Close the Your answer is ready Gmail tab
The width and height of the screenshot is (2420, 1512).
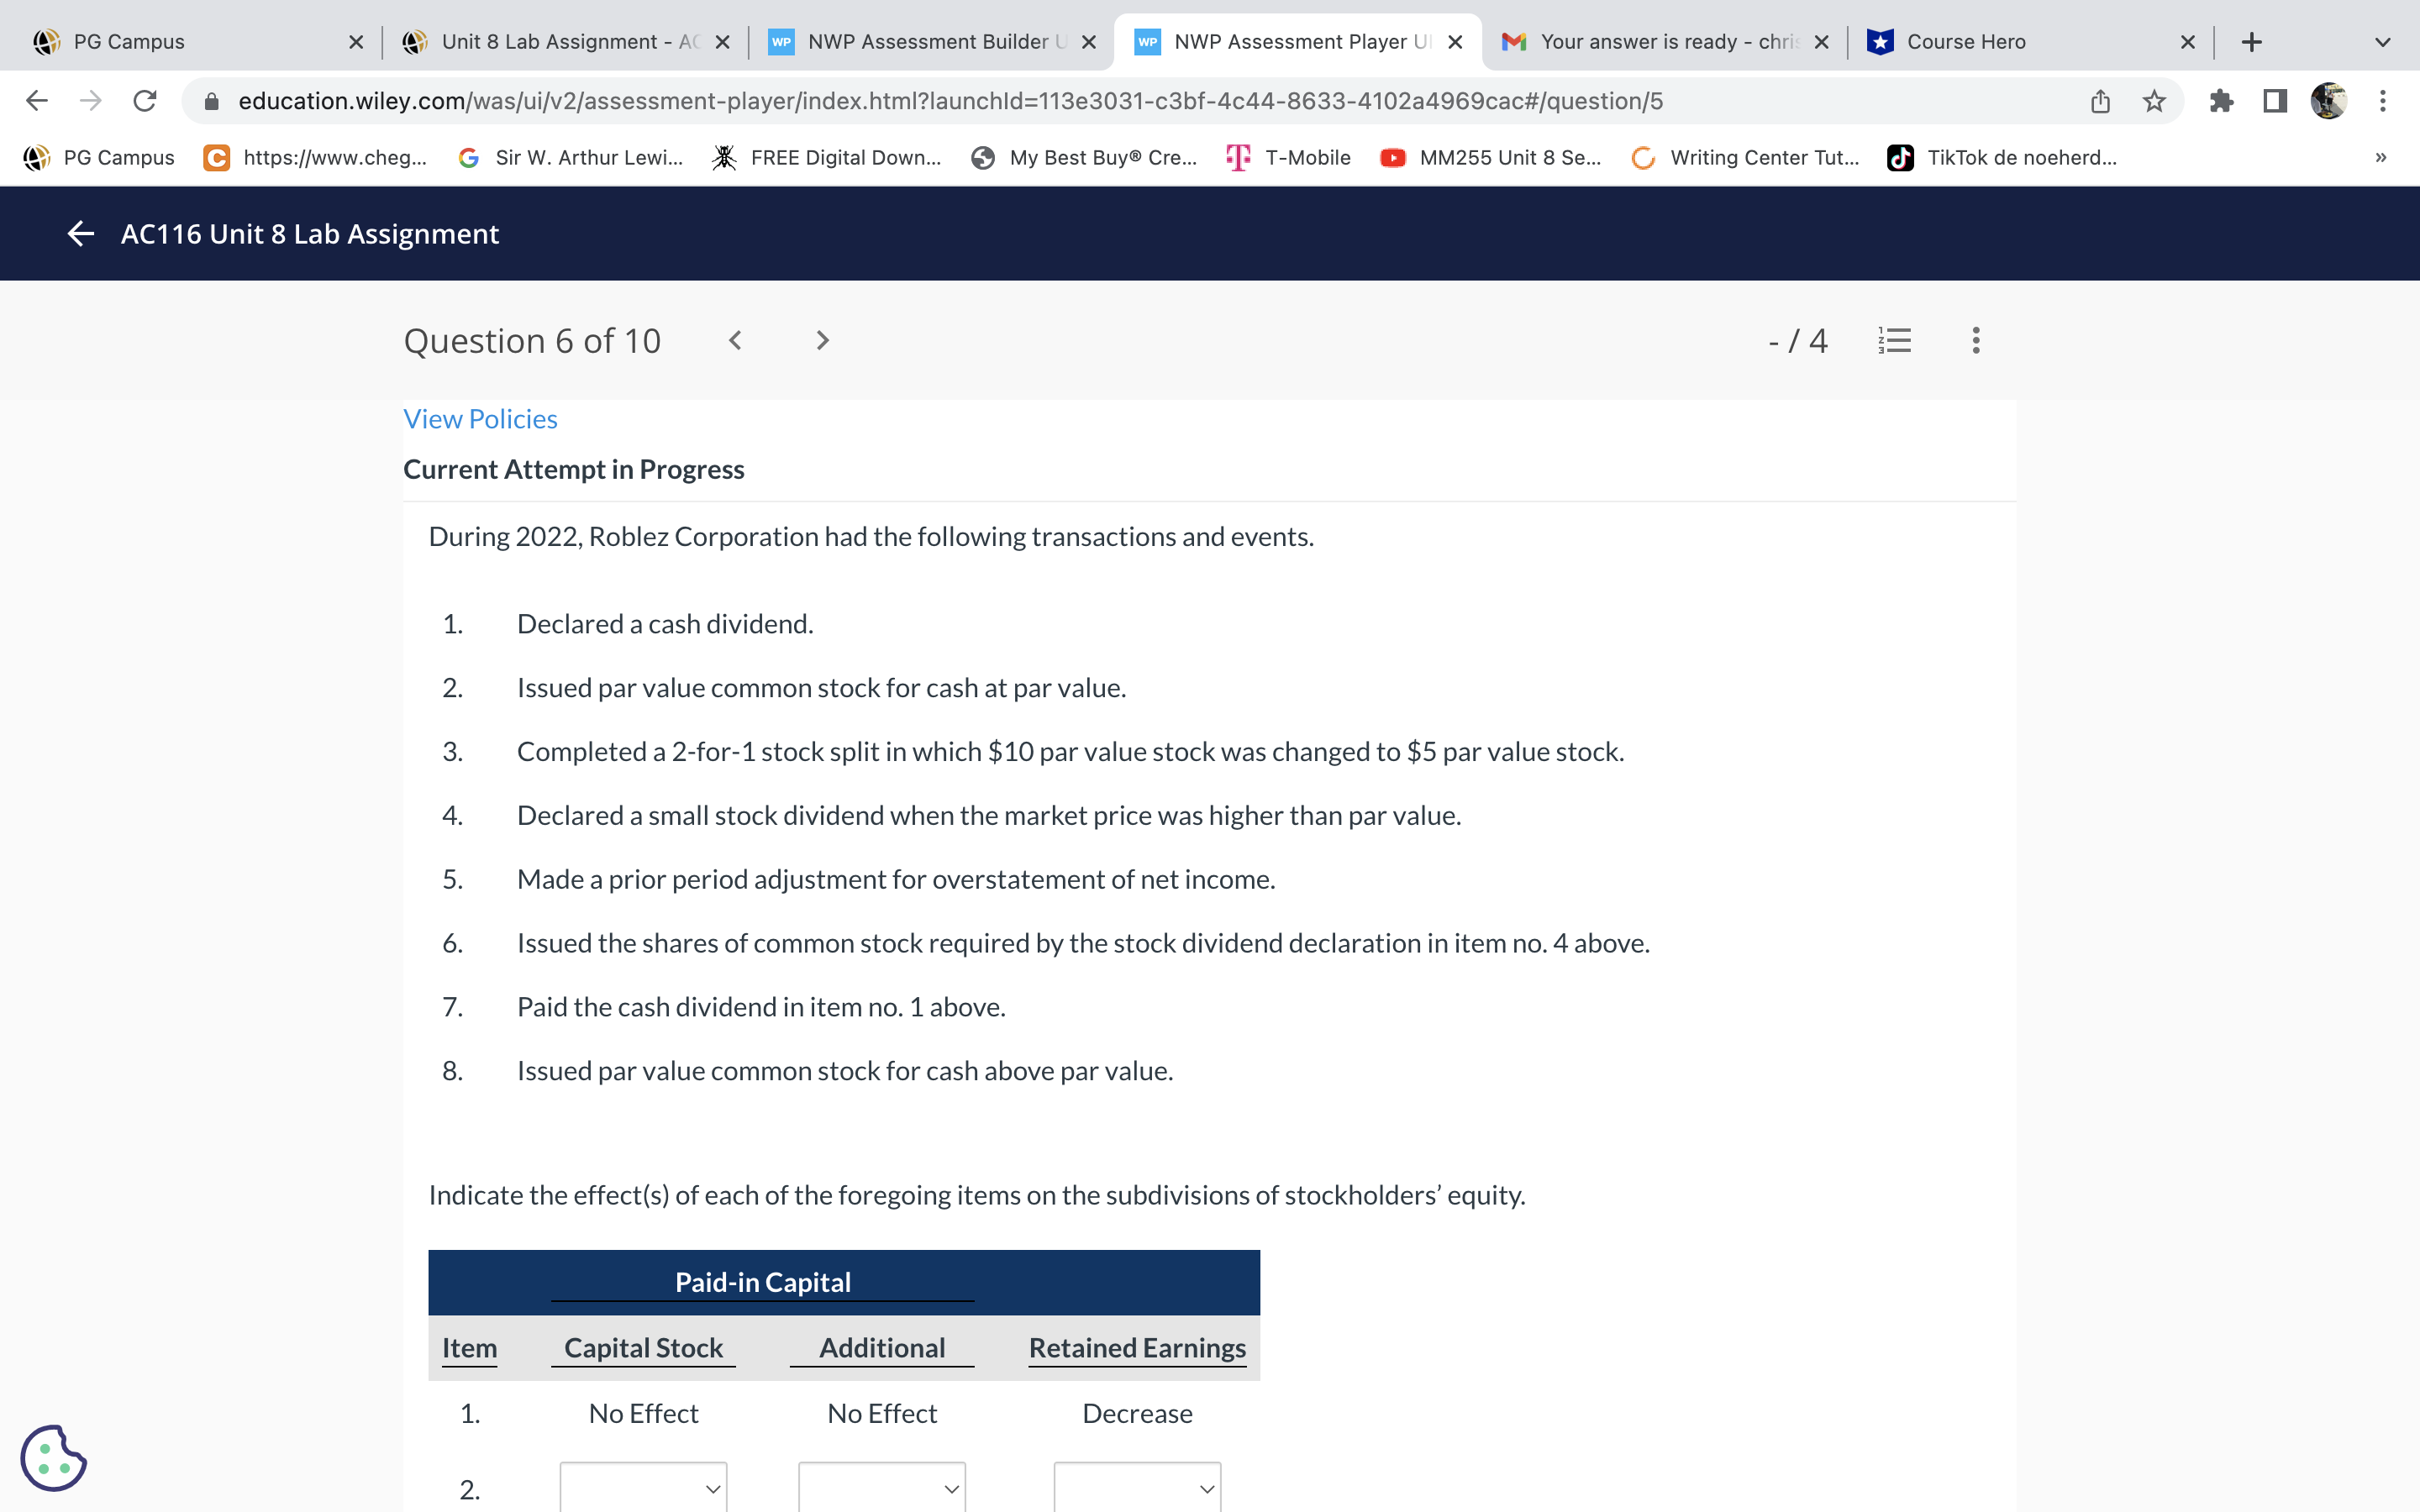click(1821, 42)
